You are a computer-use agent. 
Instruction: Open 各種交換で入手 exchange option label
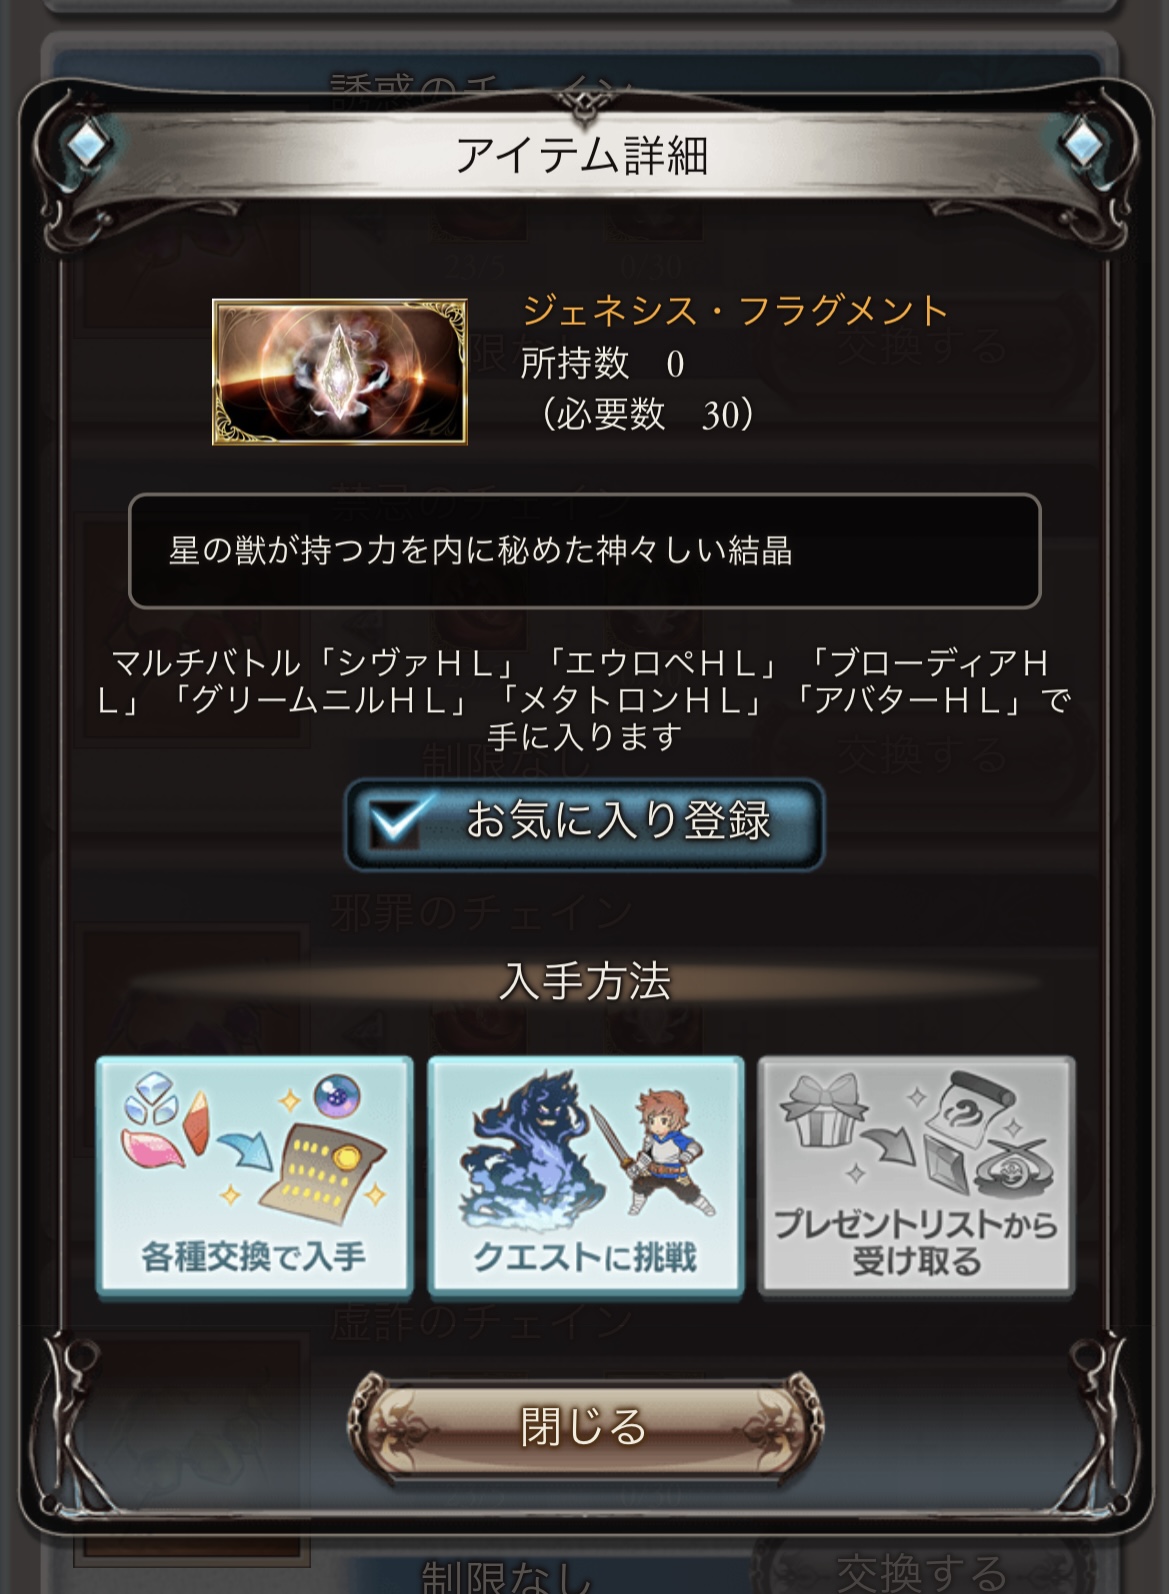coord(254,1256)
